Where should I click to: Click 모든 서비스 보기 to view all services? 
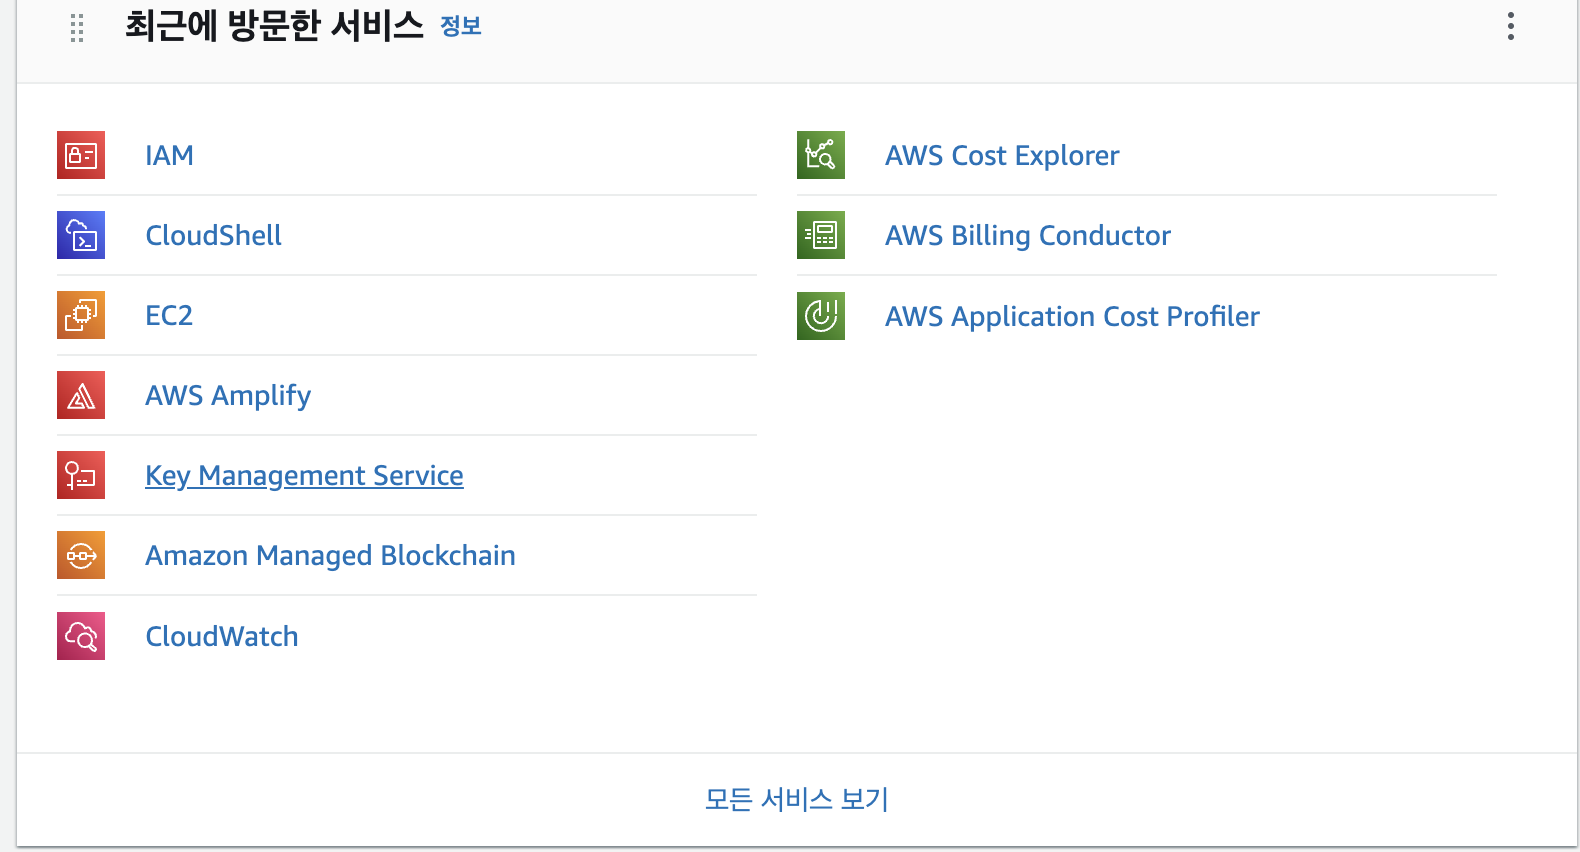click(797, 799)
